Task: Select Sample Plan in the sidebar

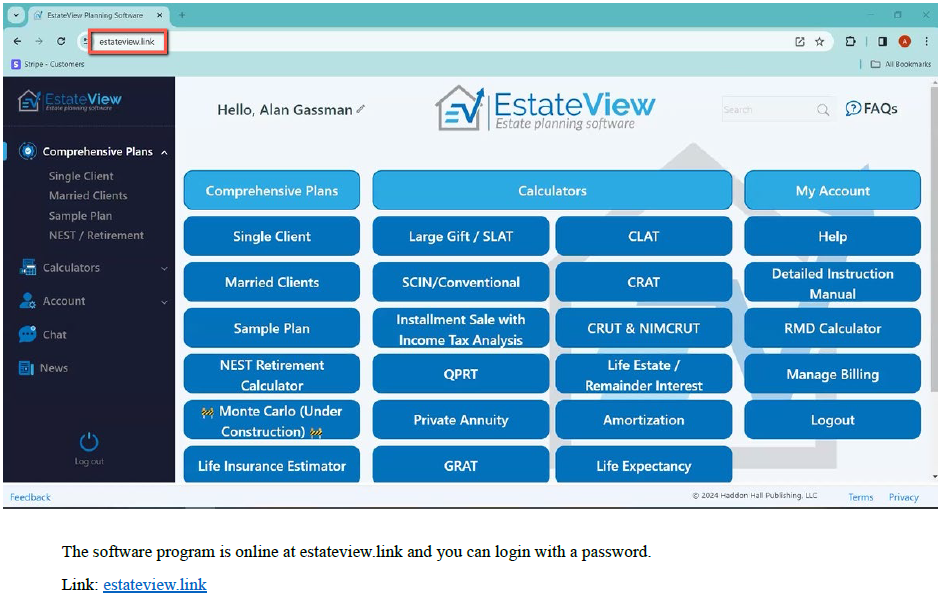Action: pos(80,215)
